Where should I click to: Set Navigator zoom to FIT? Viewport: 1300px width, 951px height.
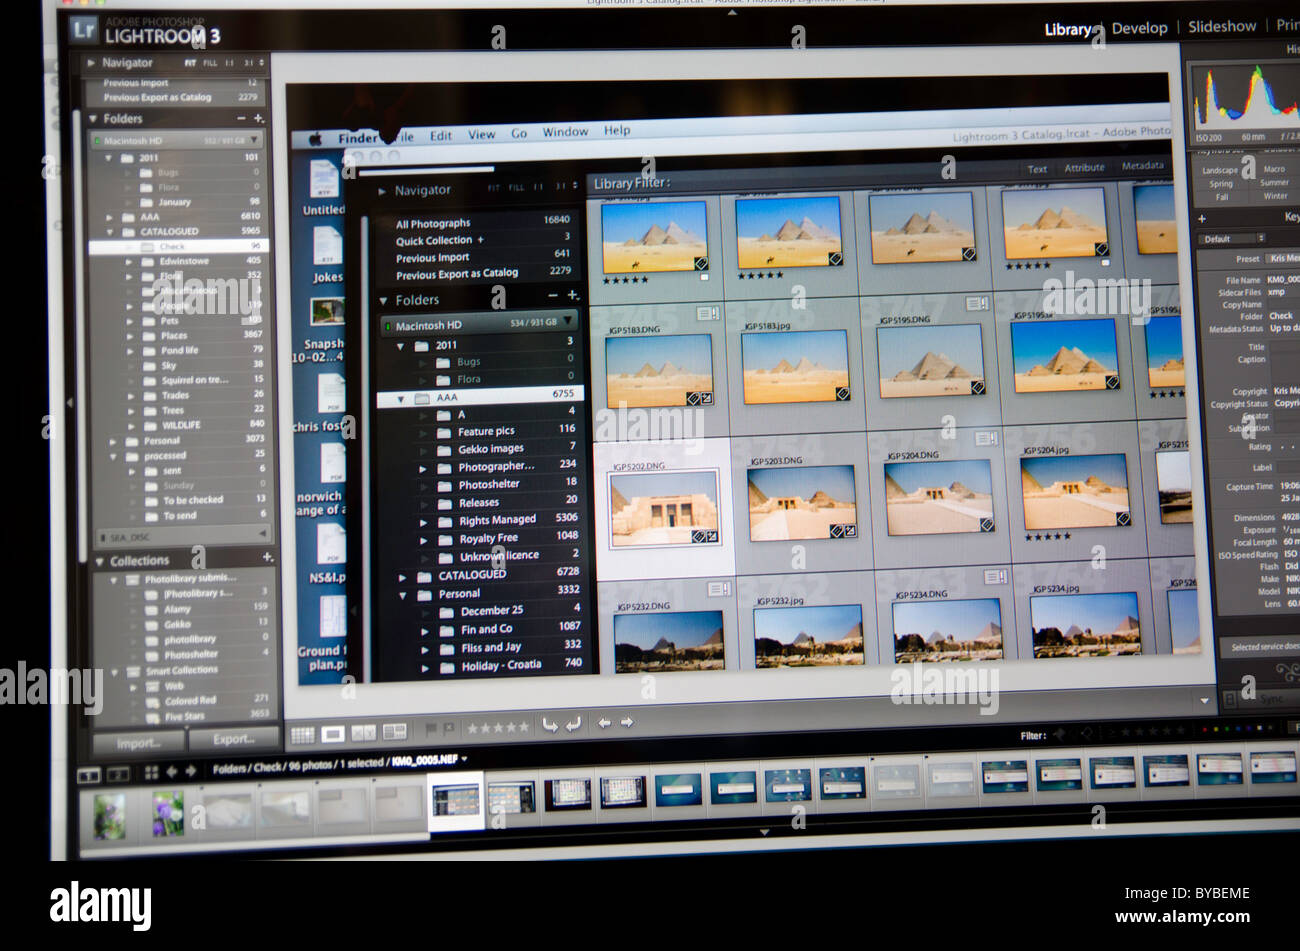pyautogui.click(x=191, y=63)
